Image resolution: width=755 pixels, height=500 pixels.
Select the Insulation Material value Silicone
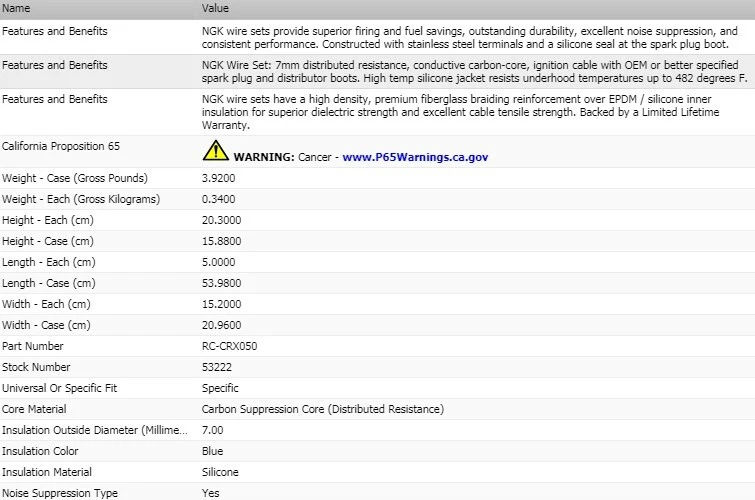click(x=220, y=473)
